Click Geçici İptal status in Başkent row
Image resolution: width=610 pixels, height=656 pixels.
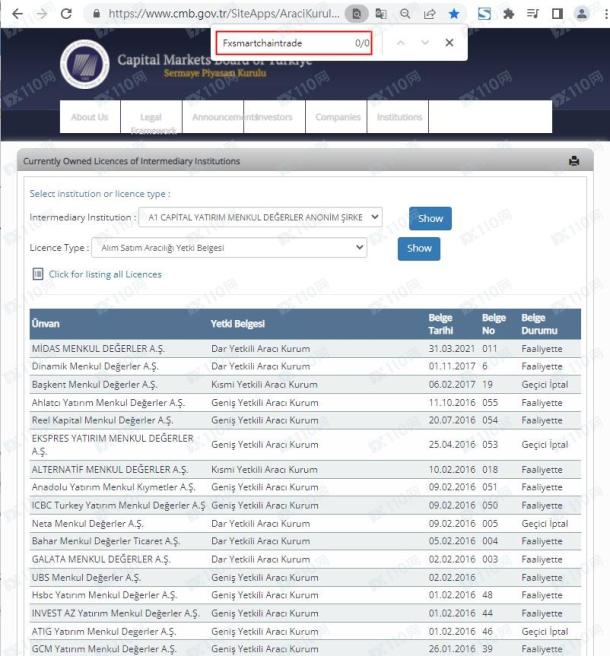(545, 384)
